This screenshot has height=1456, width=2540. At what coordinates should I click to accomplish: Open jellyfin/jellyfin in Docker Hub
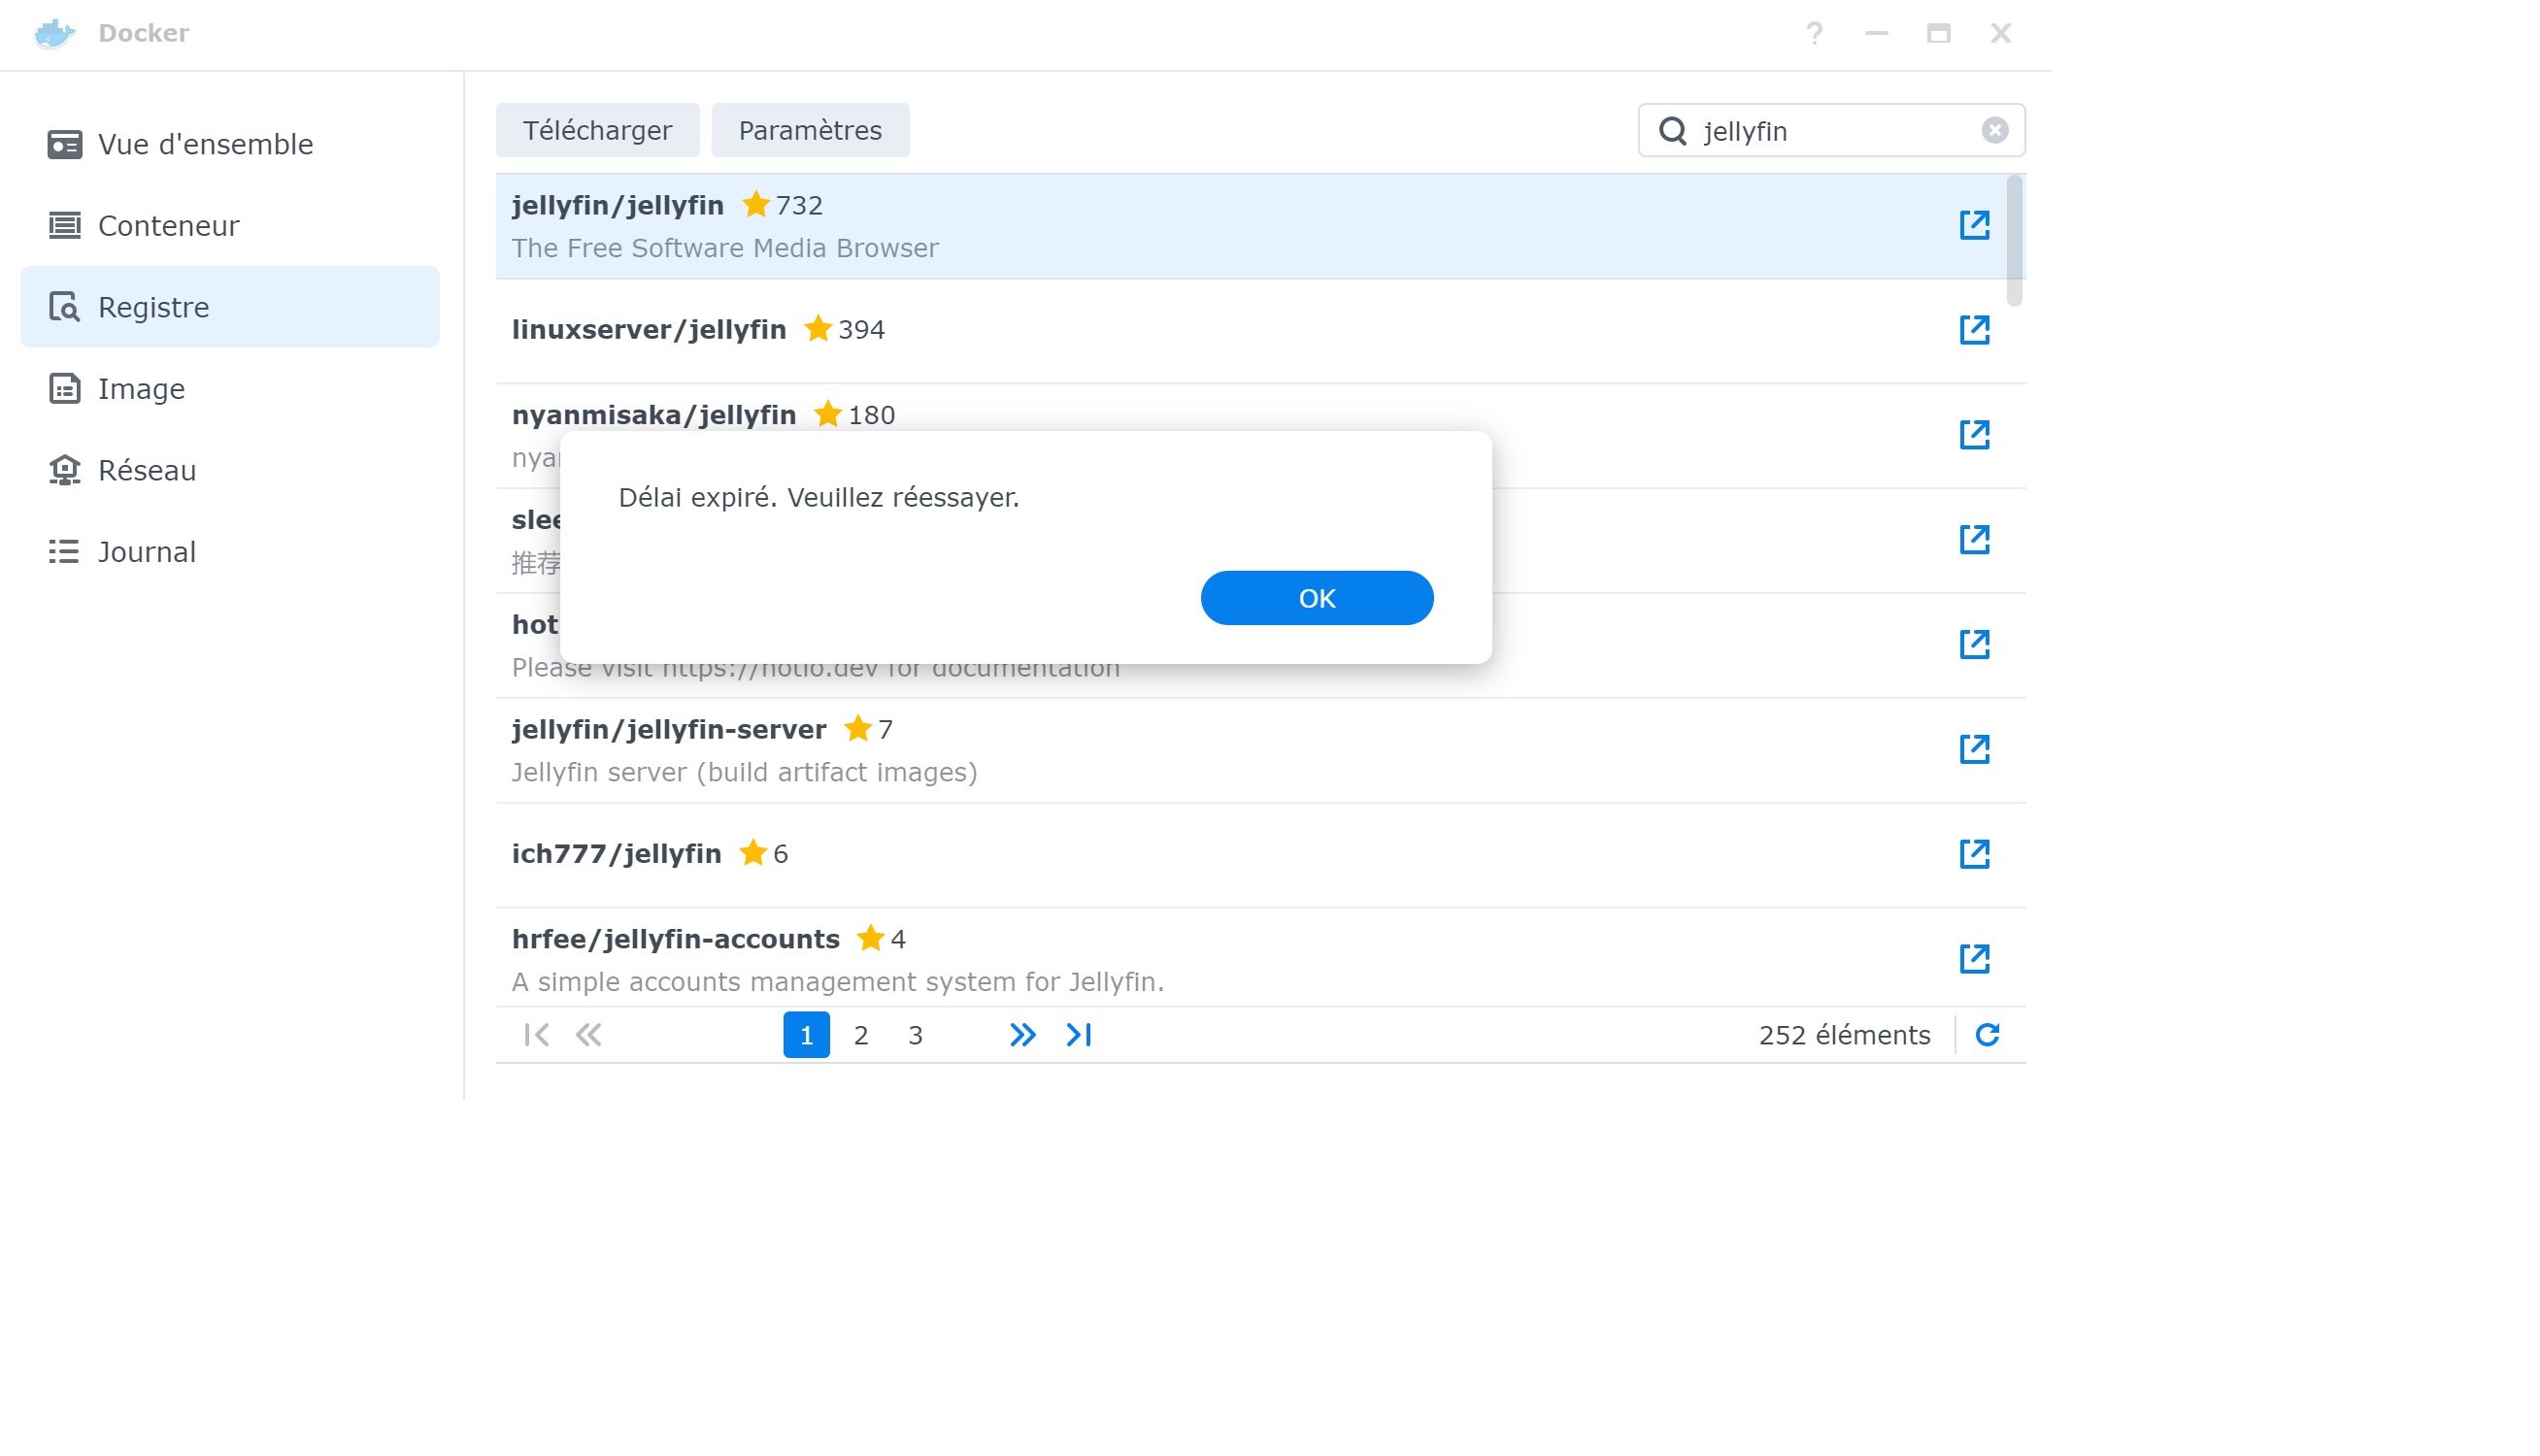click(1975, 225)
